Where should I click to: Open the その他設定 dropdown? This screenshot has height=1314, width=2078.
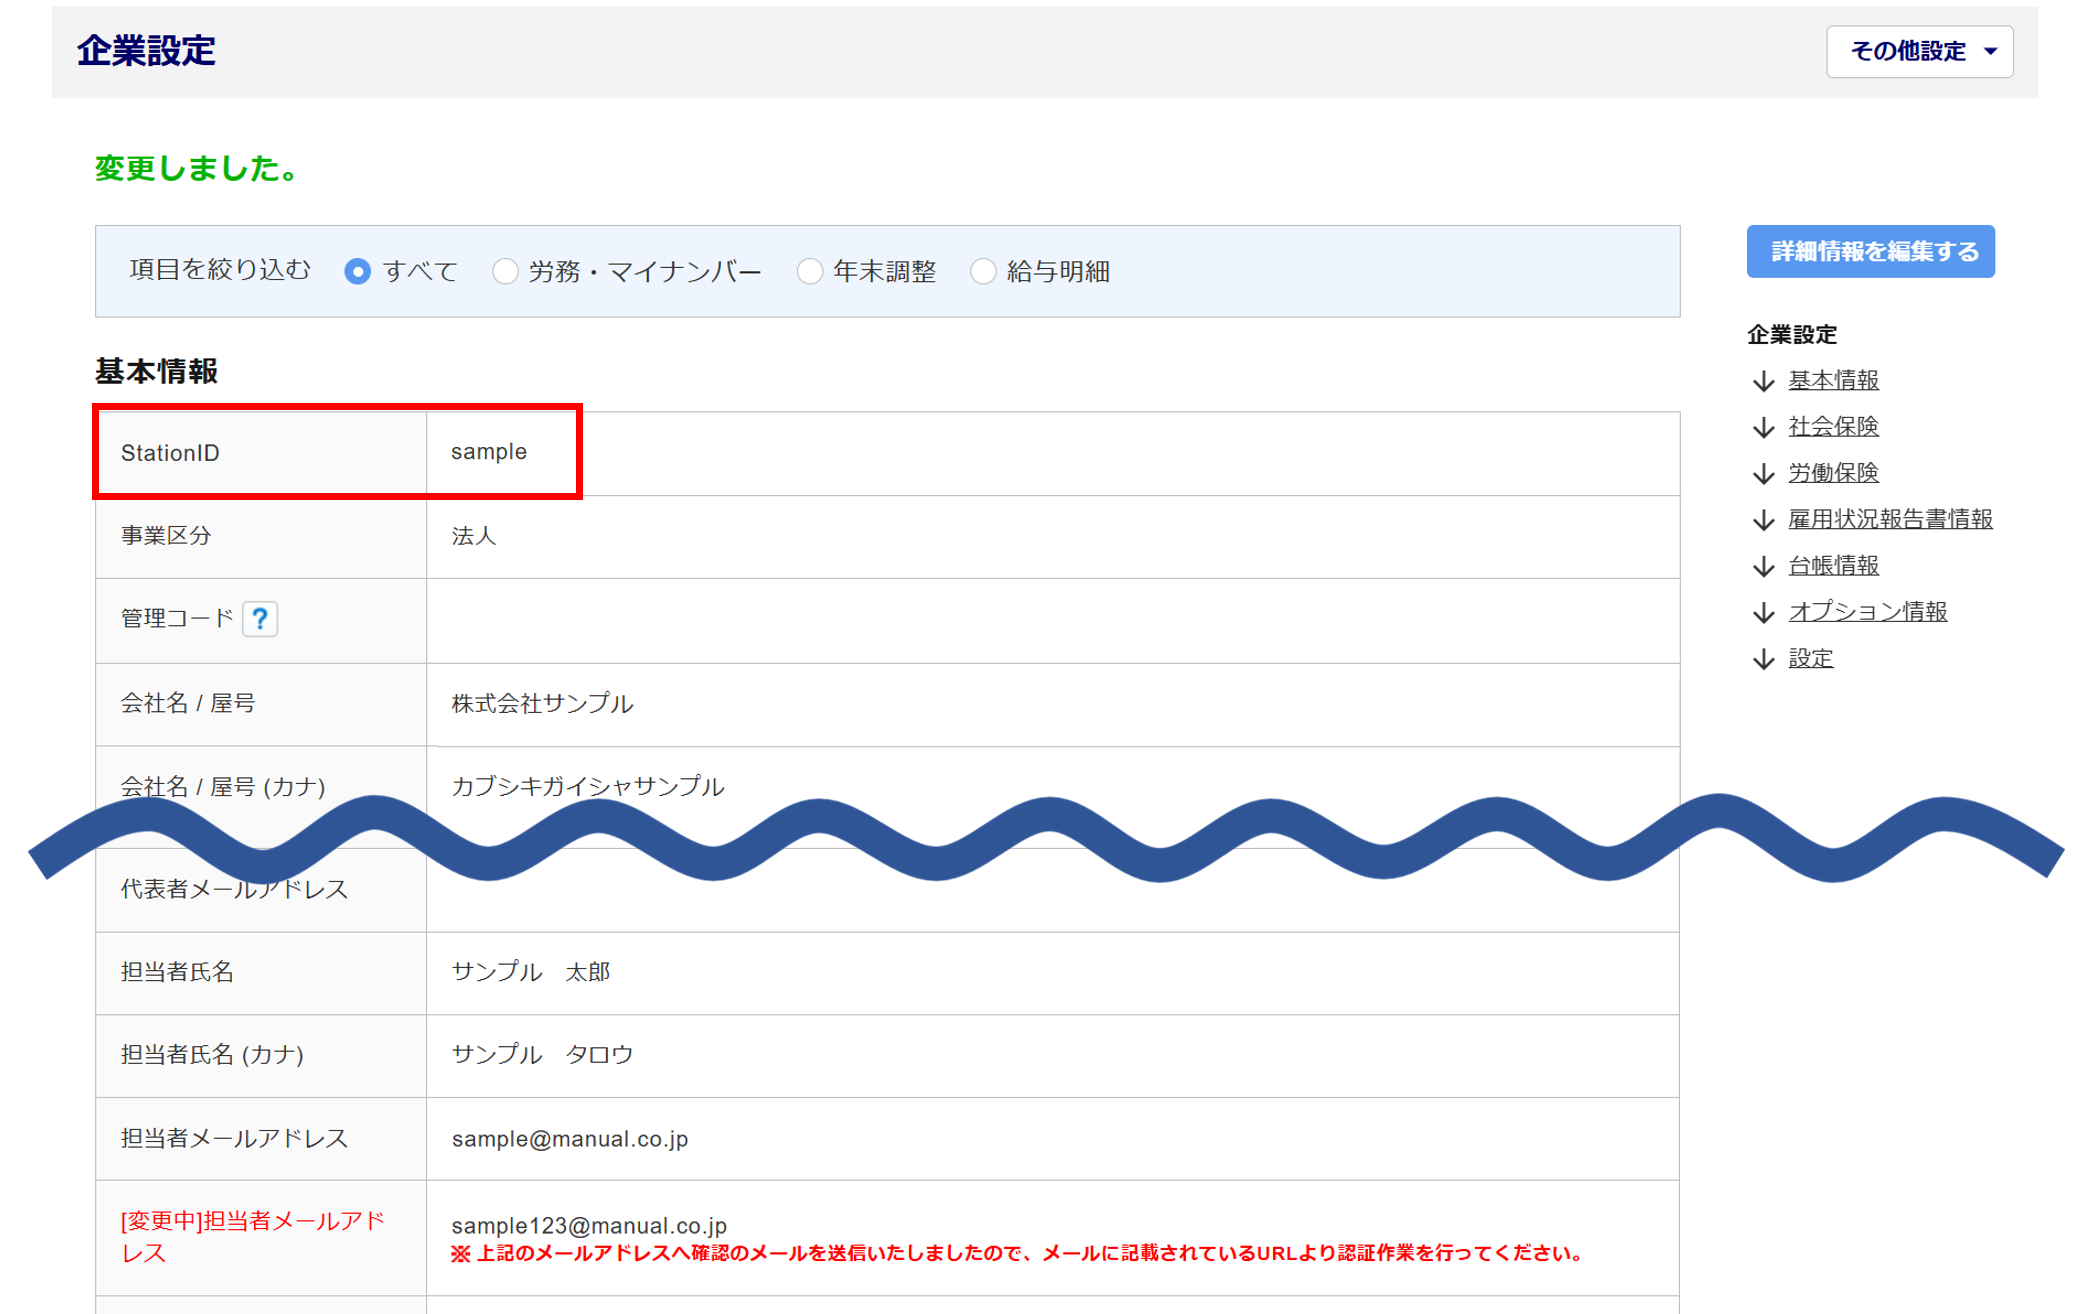point(1919,51)
